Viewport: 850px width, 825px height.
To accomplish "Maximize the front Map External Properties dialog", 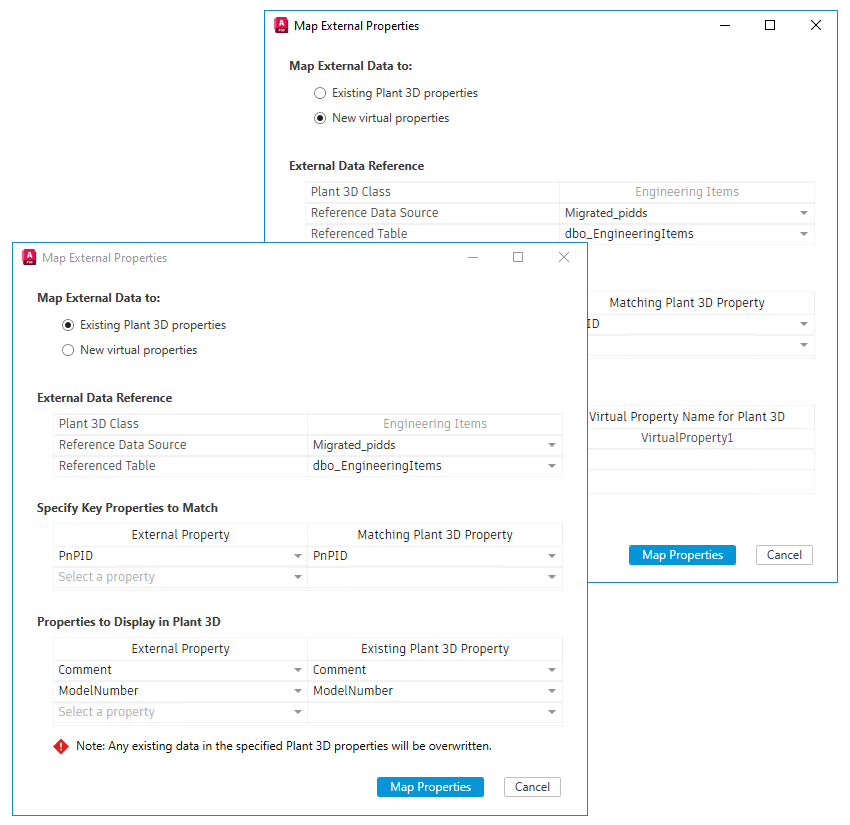I will click(x=518, y=257).
